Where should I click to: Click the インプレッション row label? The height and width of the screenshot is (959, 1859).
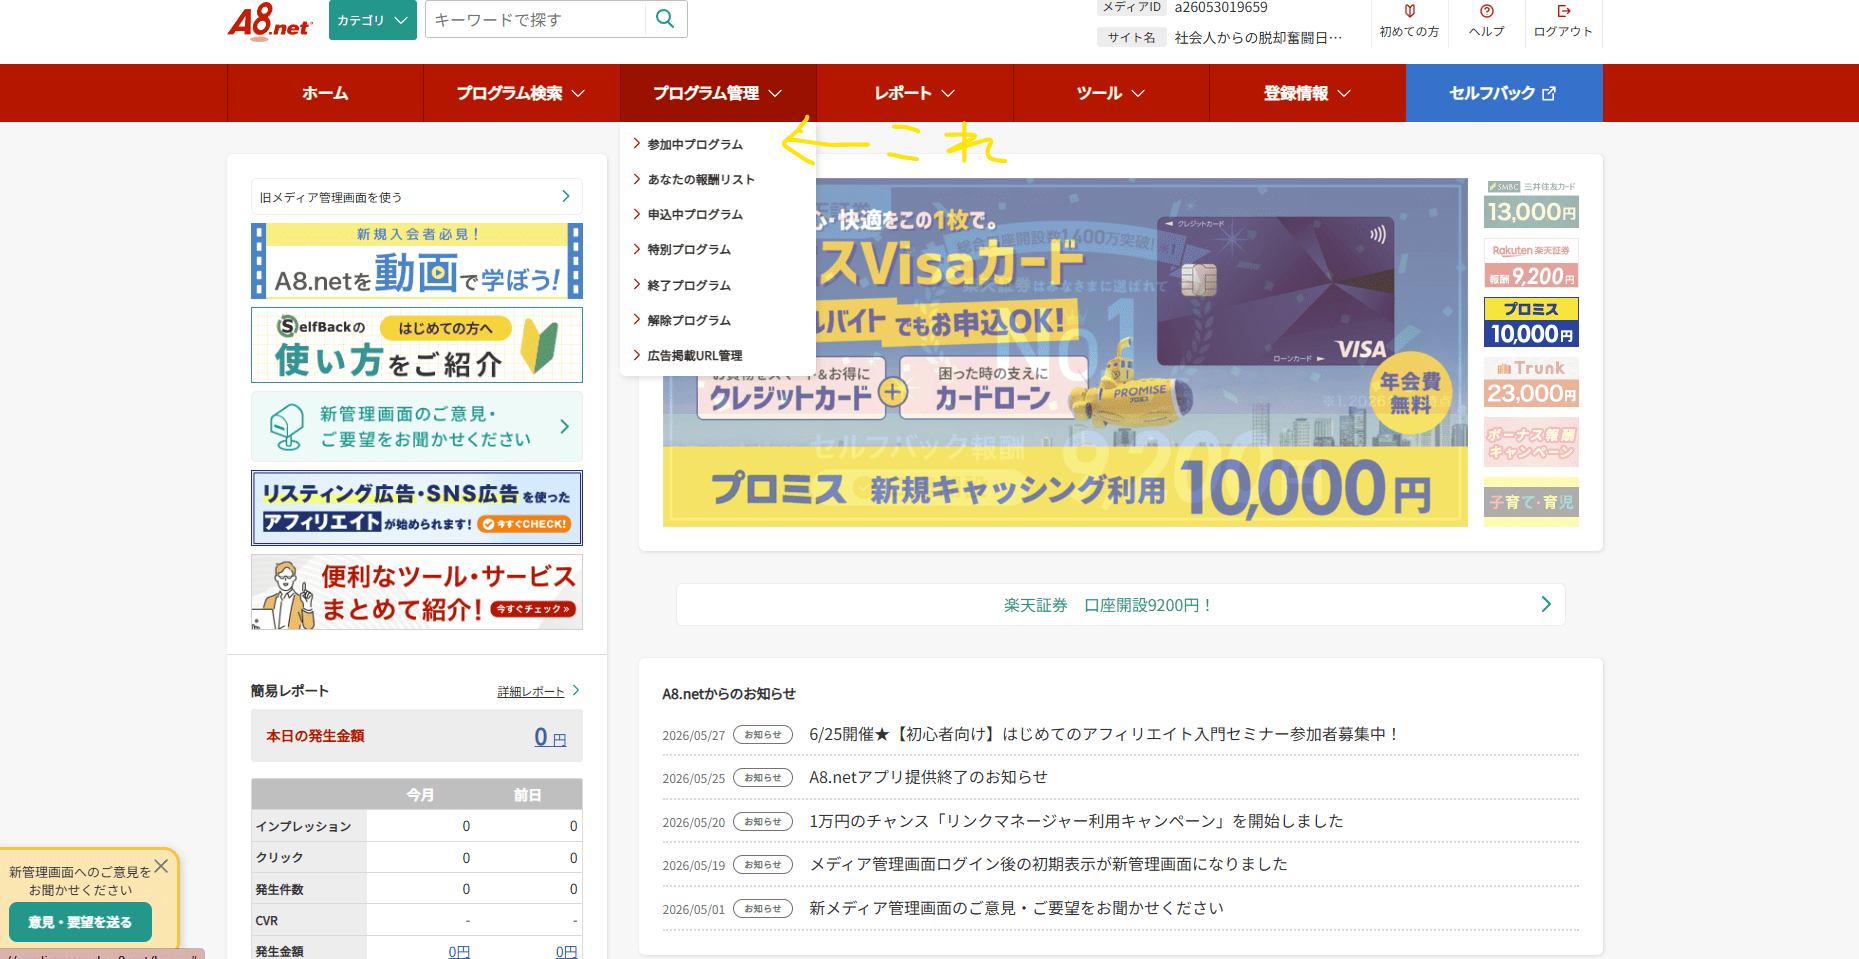(303, 826)
